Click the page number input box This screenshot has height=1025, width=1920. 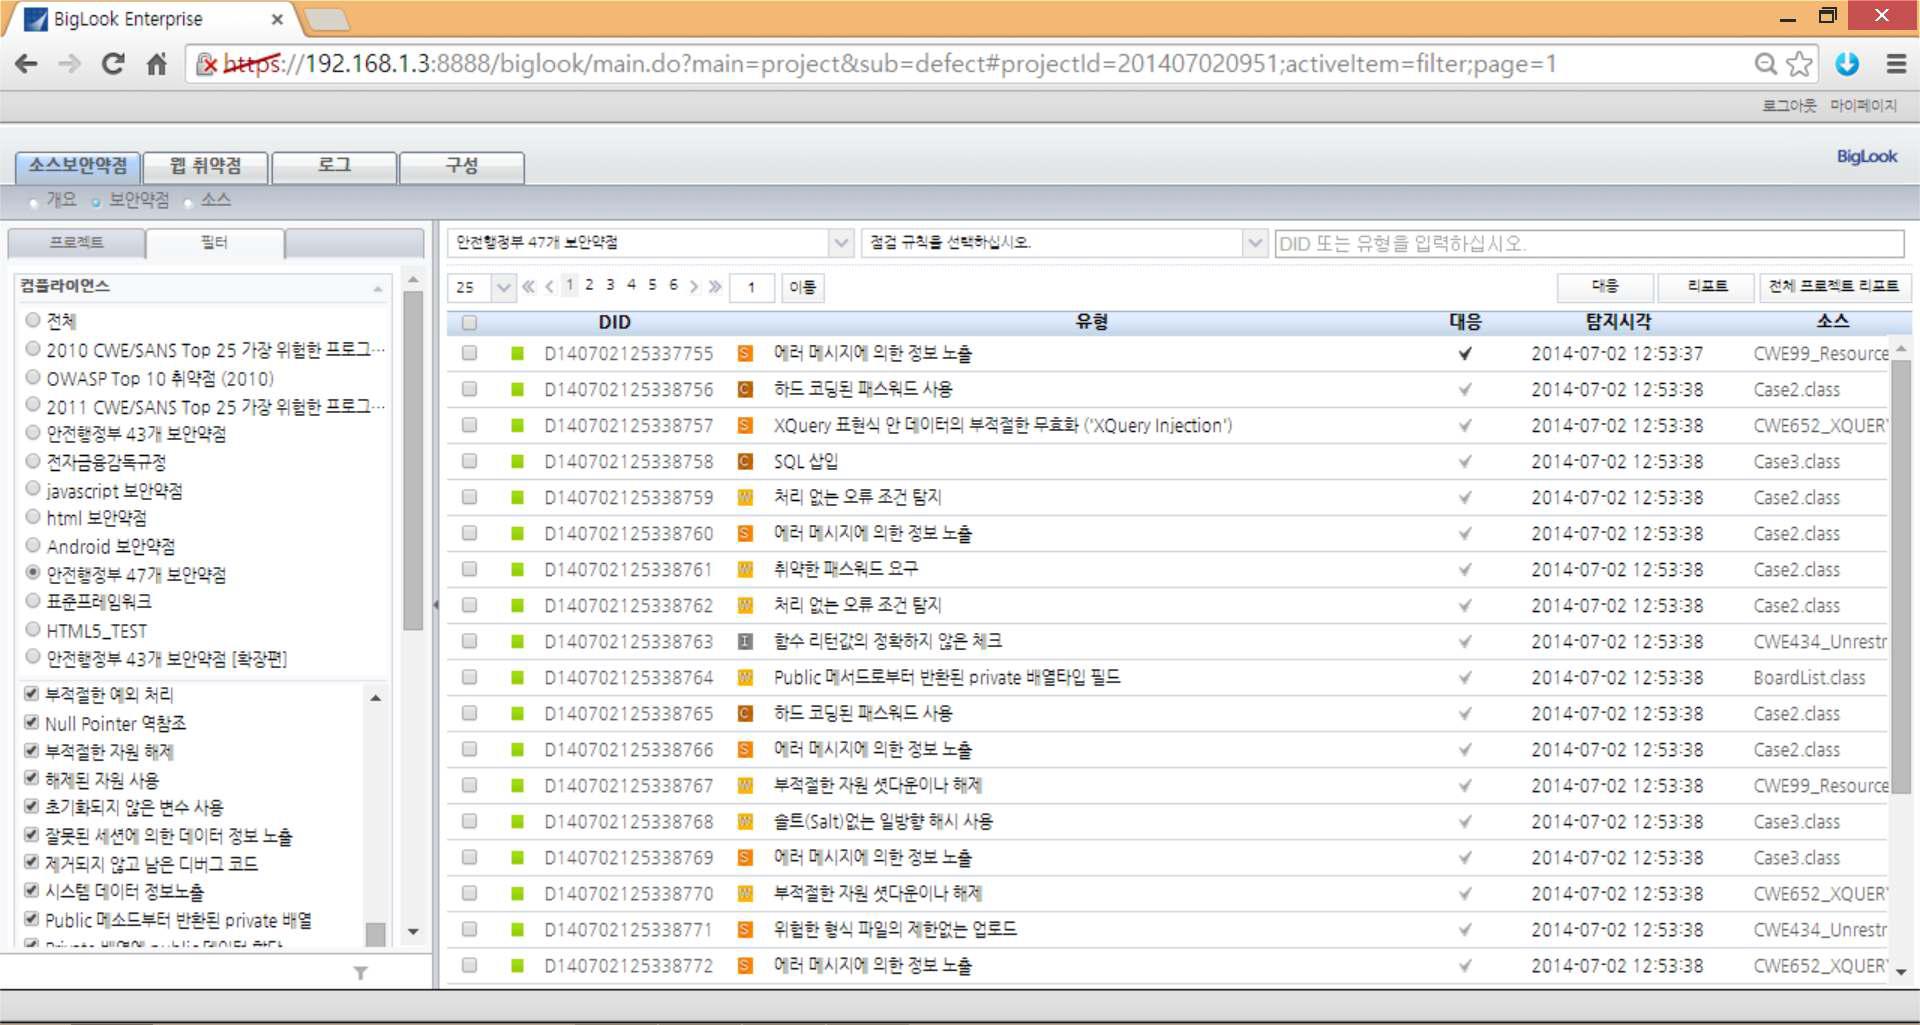pos(752,287)
